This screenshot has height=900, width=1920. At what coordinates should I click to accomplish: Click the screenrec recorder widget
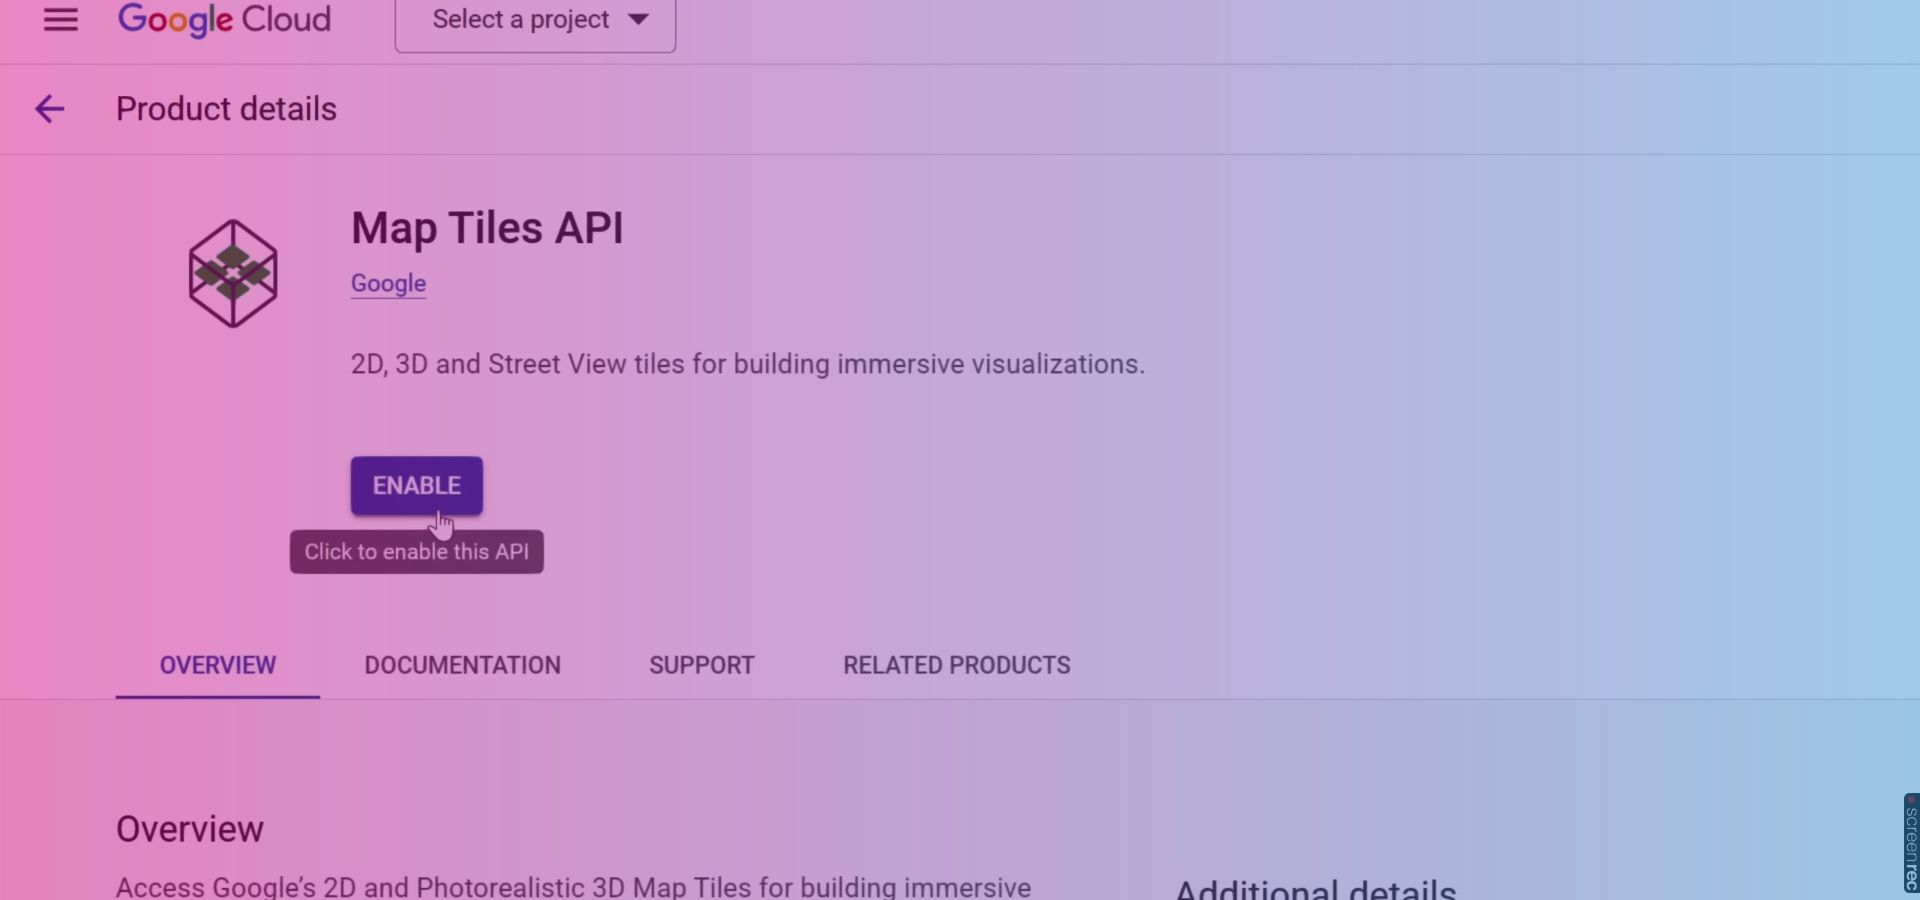tap(1910, 843)
